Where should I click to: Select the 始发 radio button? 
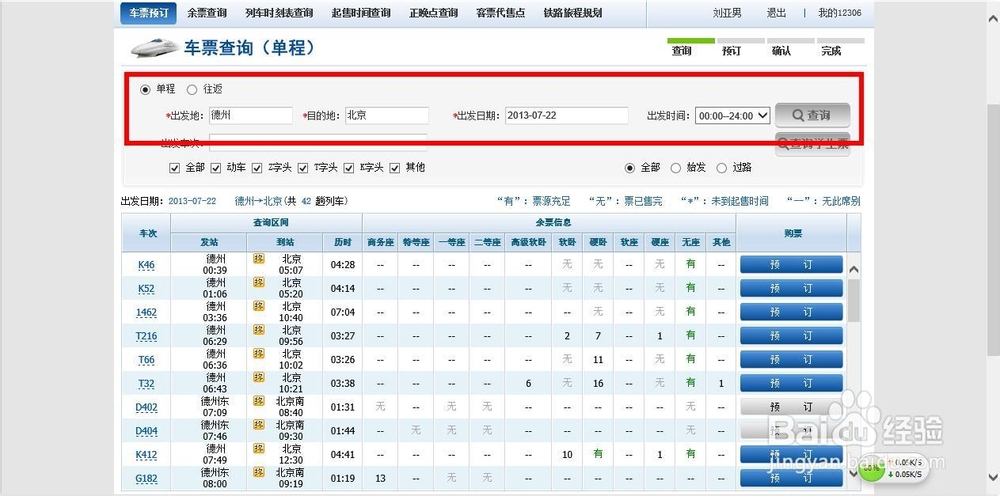click(x=676, y=168)
